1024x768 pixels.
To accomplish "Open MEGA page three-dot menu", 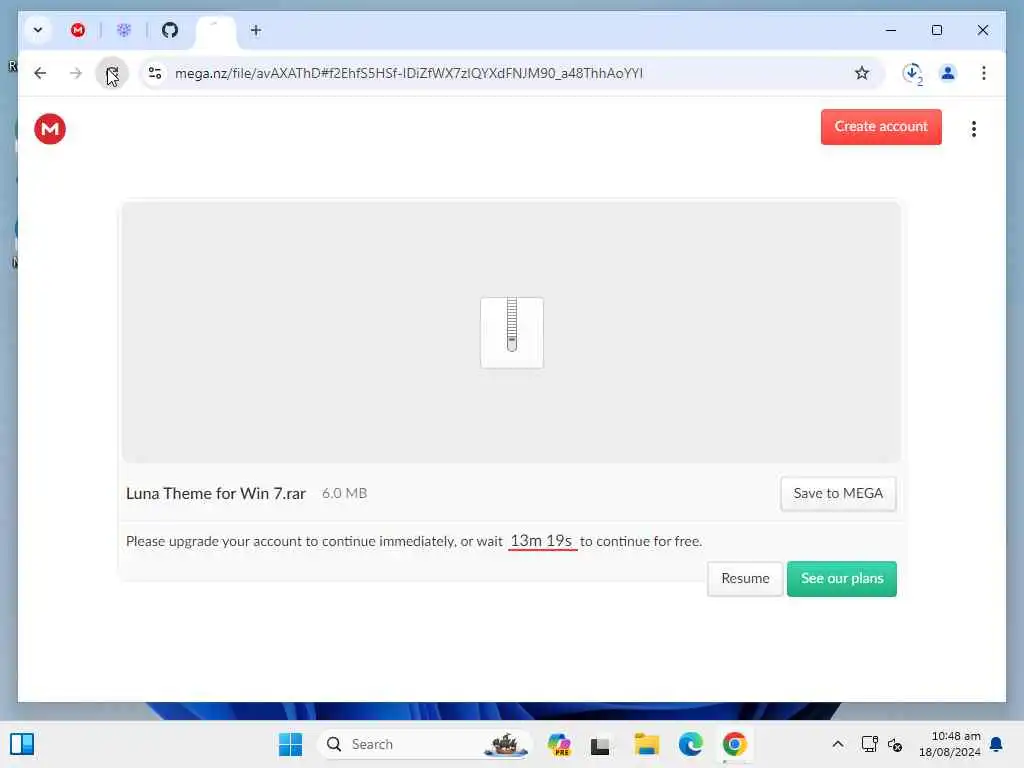I will click(x=974, y=129).
